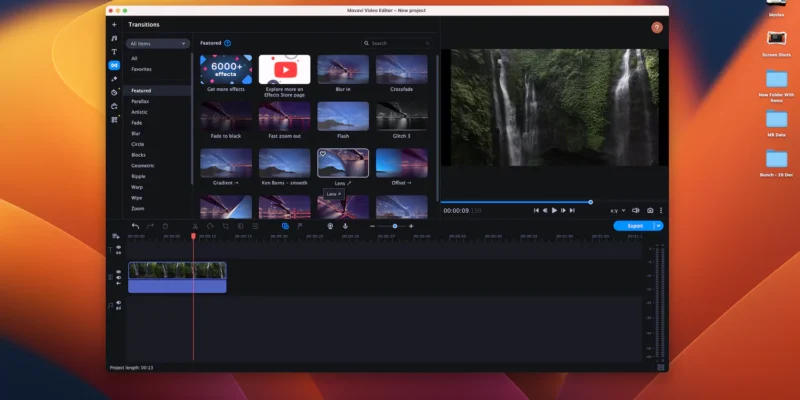Select the waterfall clip on timeline

coord(177,278)
